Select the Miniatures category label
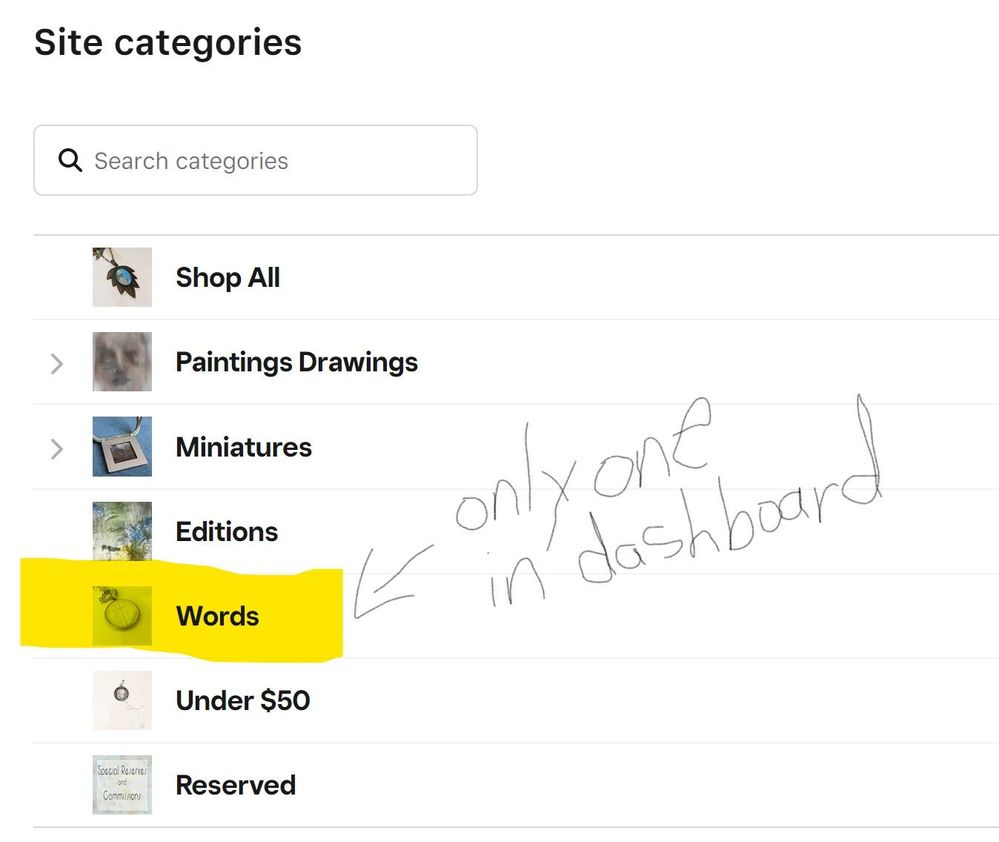This screenshot has height=842, width=999. pos(243,447)
